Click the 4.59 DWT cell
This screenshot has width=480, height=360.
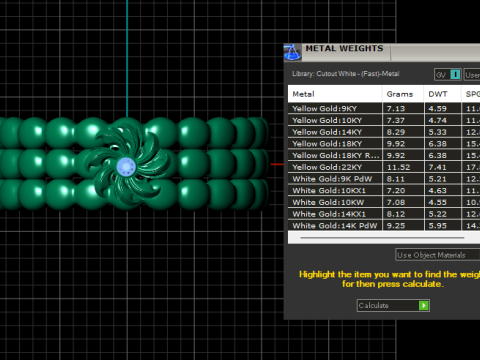[x=443, y=108]
